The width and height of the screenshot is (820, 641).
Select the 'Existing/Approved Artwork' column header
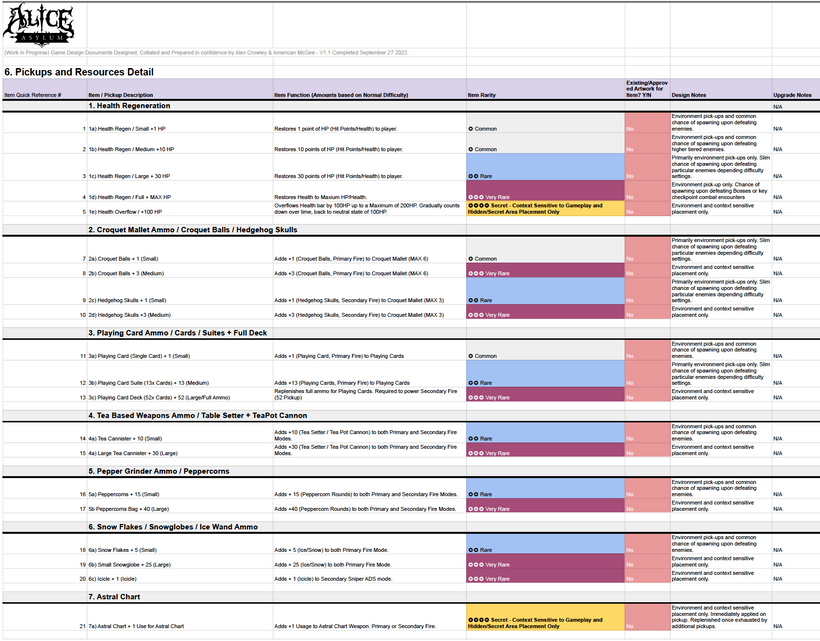[x=647, y=89]
